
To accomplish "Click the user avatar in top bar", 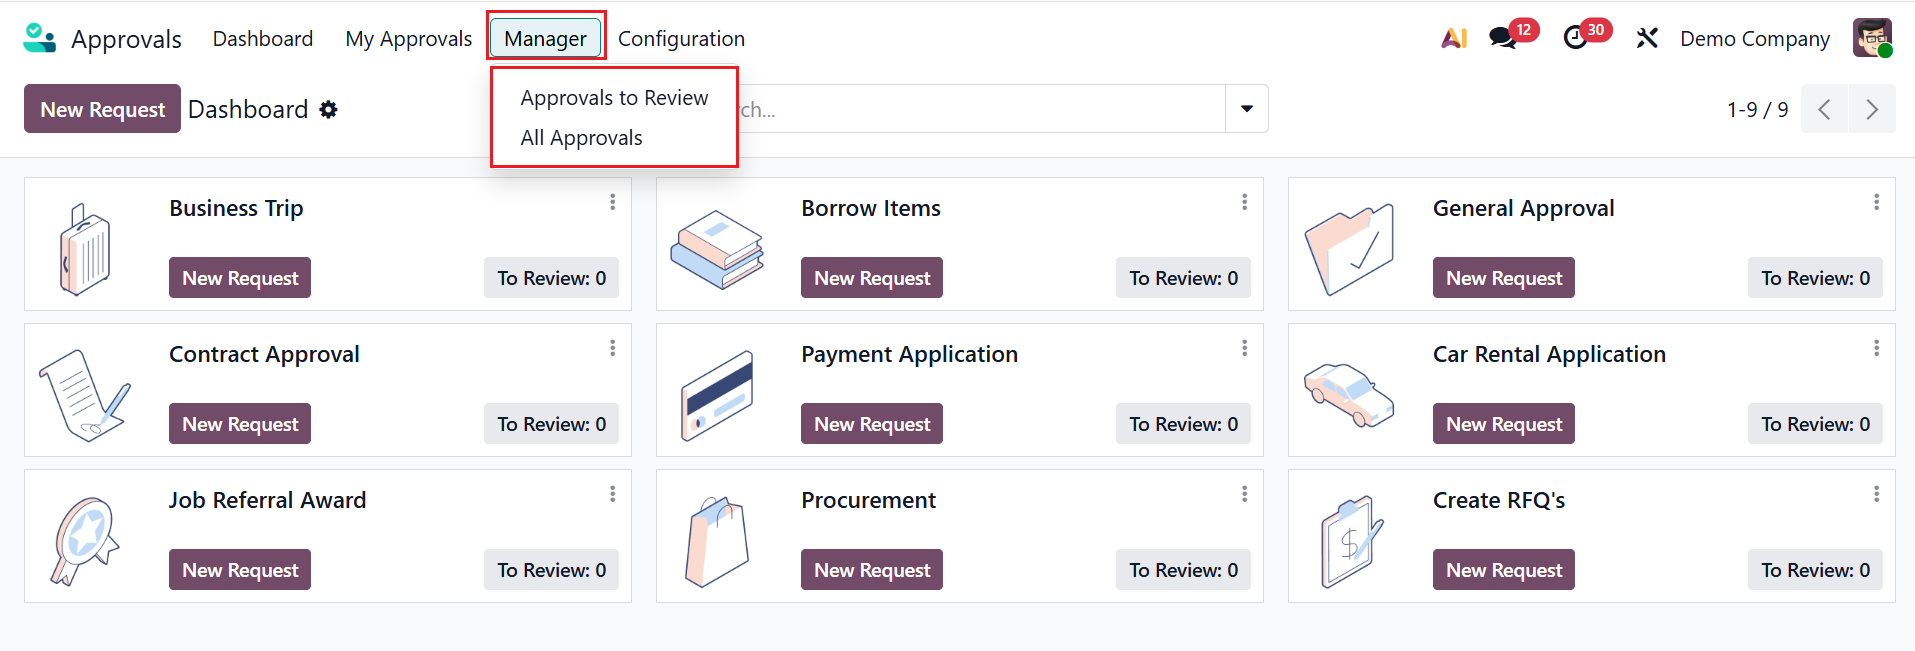I will click(x=1872, y=38).
